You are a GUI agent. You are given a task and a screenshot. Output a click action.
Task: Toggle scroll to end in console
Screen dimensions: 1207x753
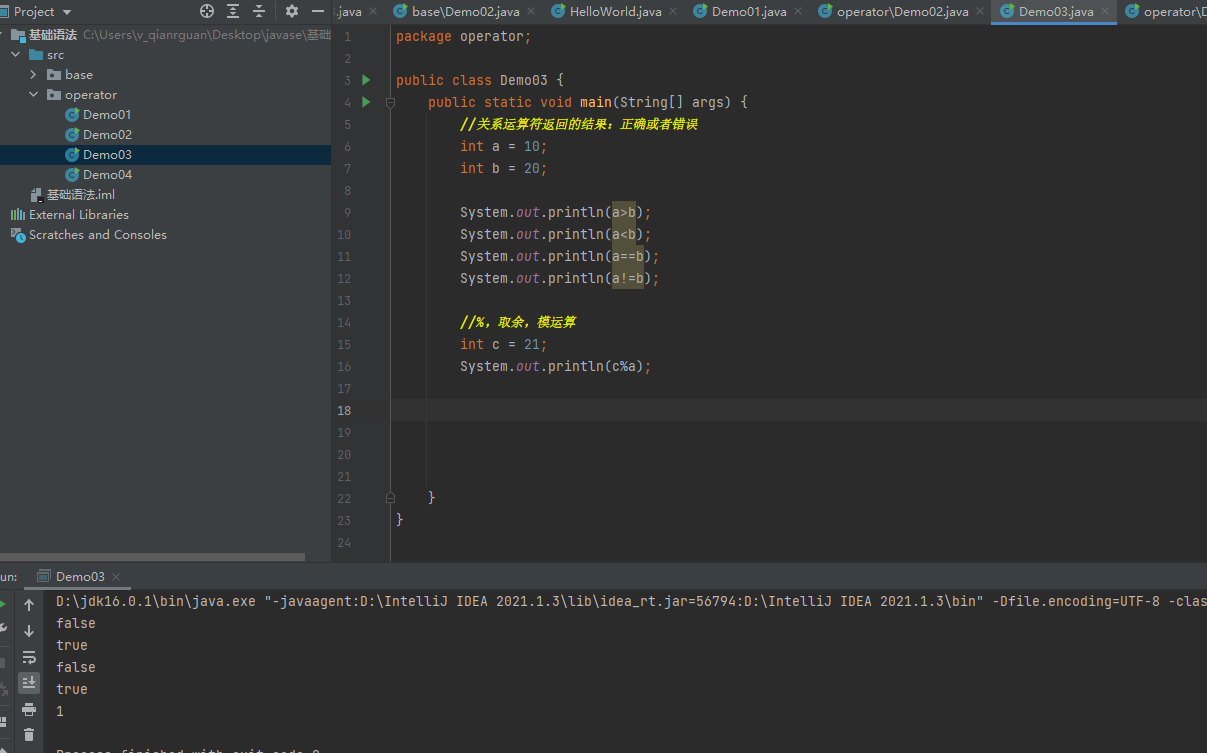point(29,683)
